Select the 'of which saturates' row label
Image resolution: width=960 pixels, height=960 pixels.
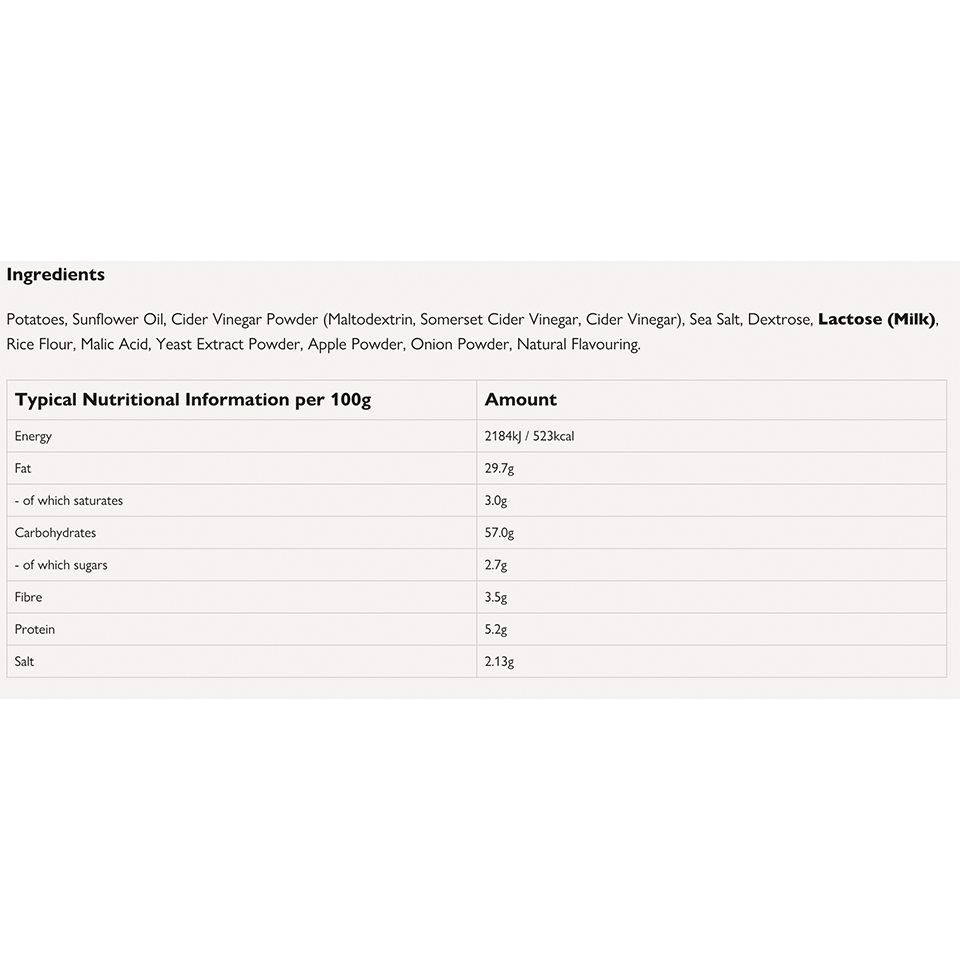(69, 500)
